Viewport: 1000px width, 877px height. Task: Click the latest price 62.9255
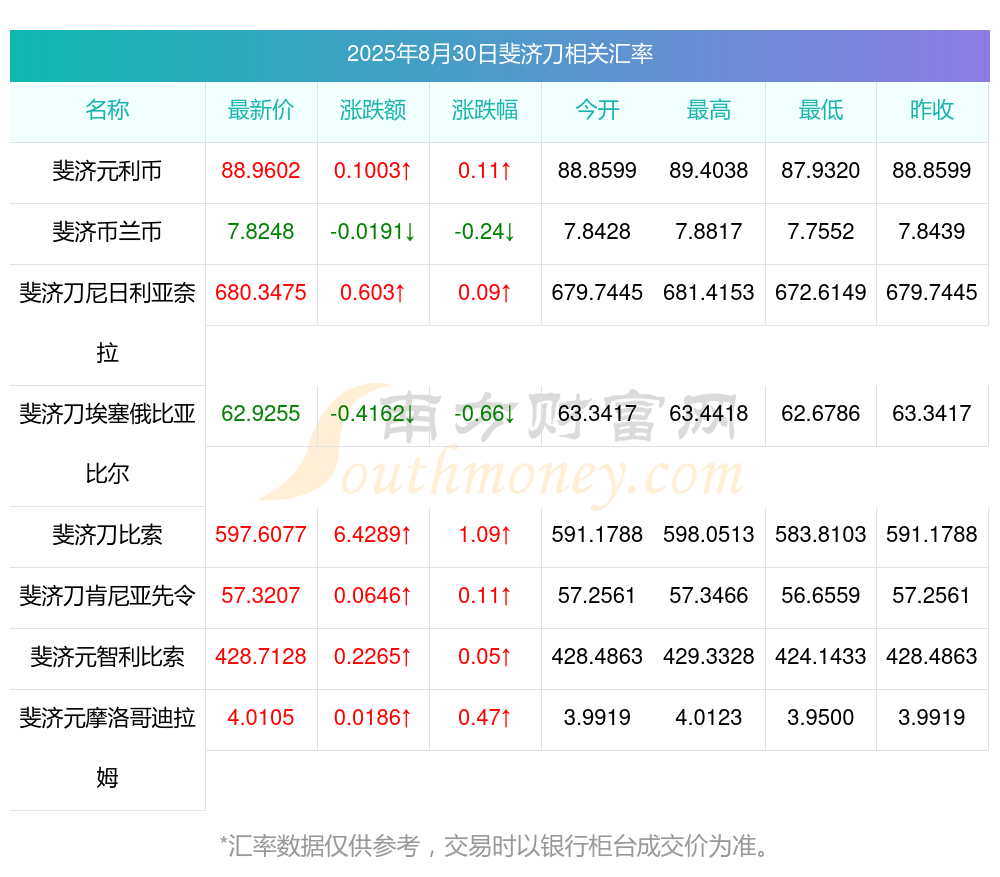(261, 413)
